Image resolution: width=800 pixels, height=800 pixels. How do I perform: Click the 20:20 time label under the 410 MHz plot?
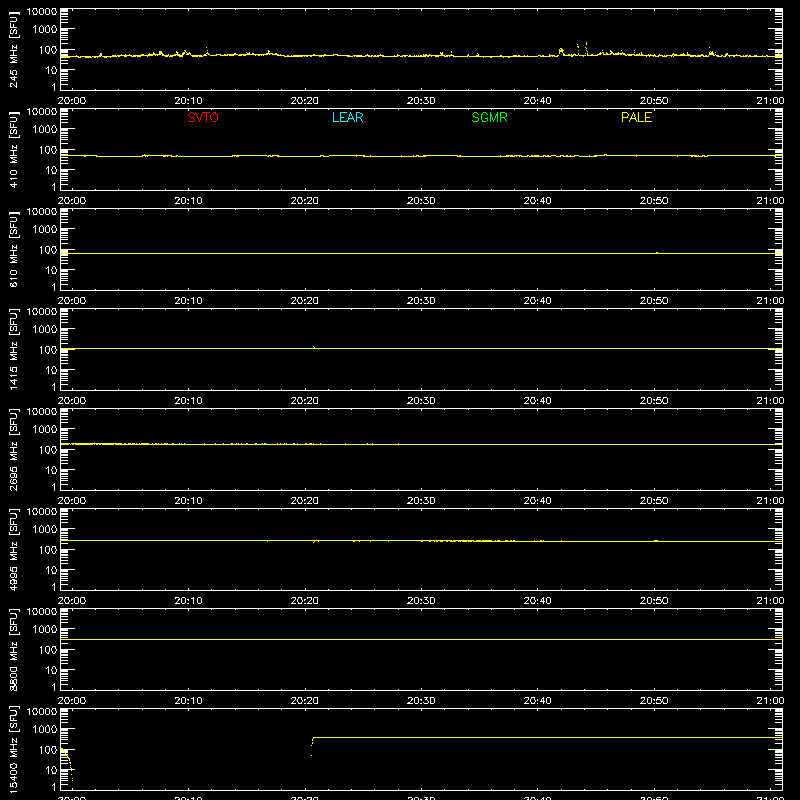305,201
